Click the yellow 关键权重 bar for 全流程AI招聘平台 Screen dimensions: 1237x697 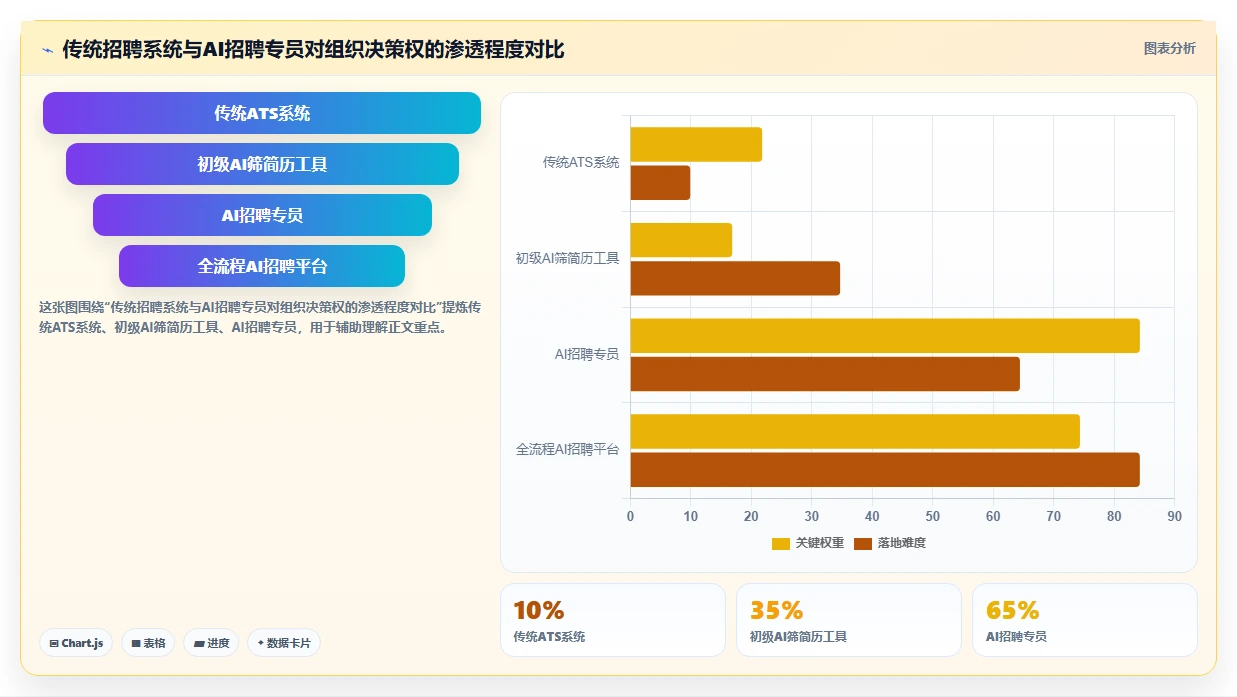[x=855, y=431]
